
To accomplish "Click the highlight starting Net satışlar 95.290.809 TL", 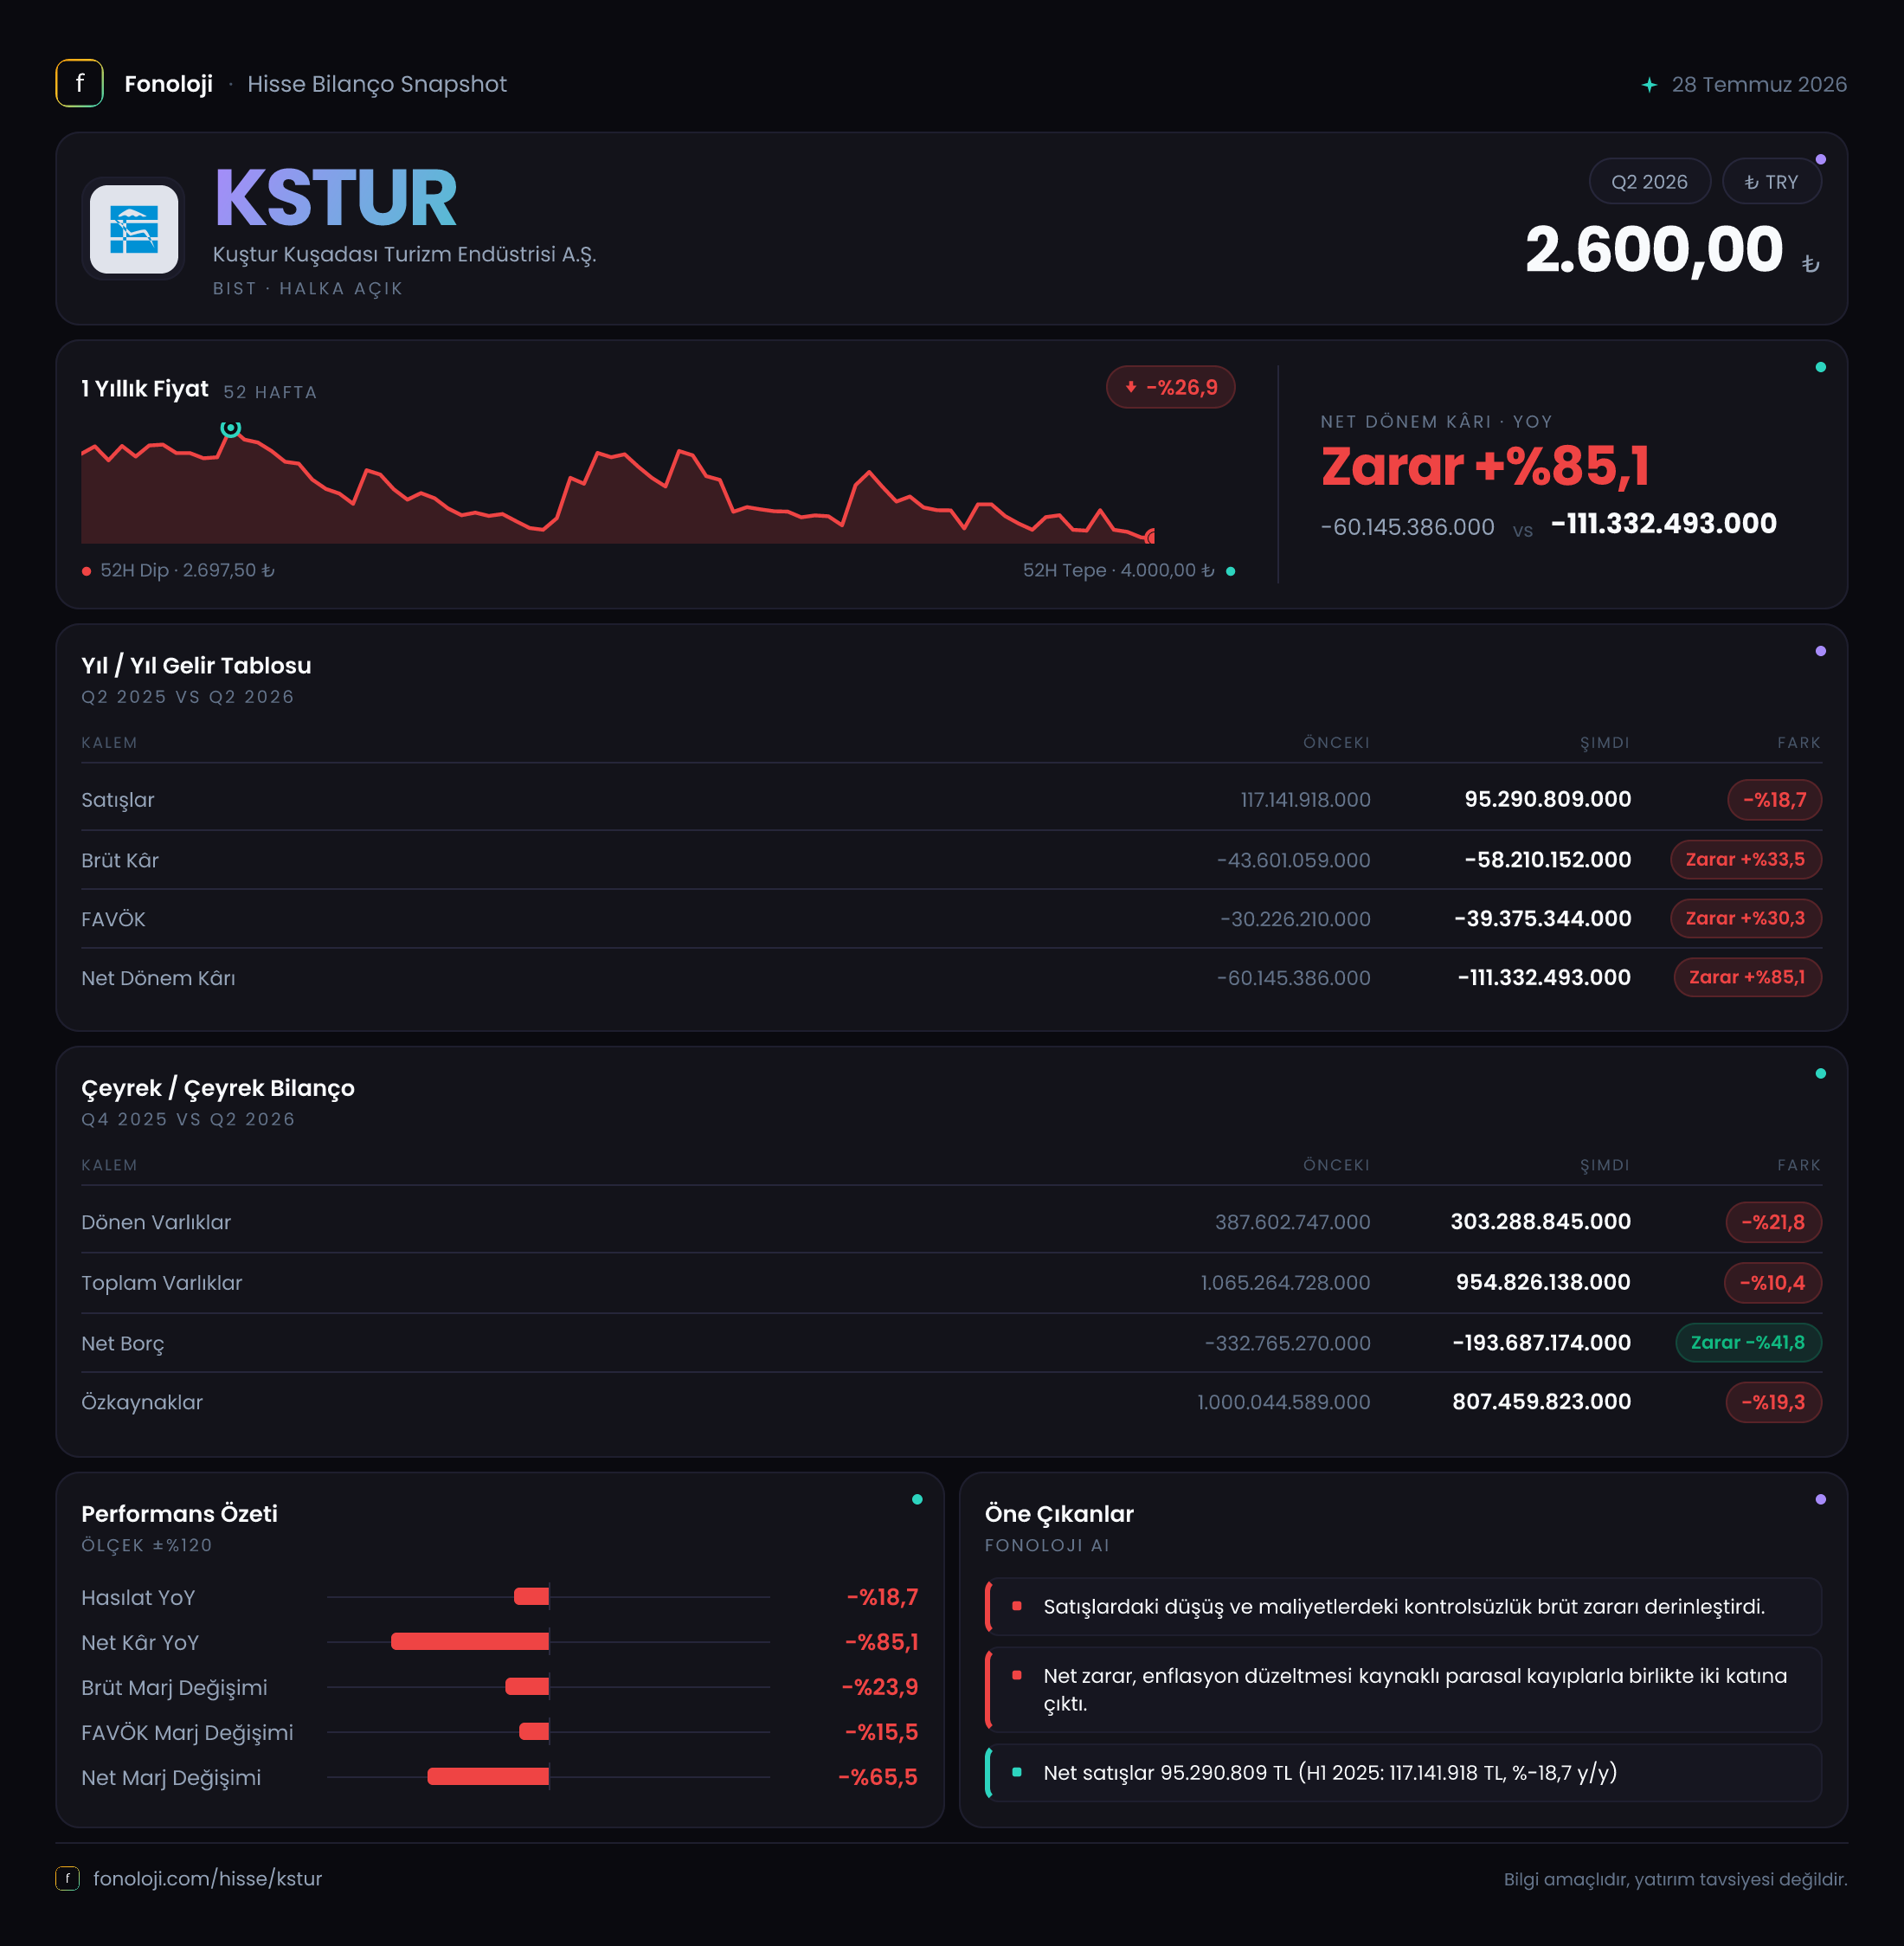I will tap(1403, 1773).
